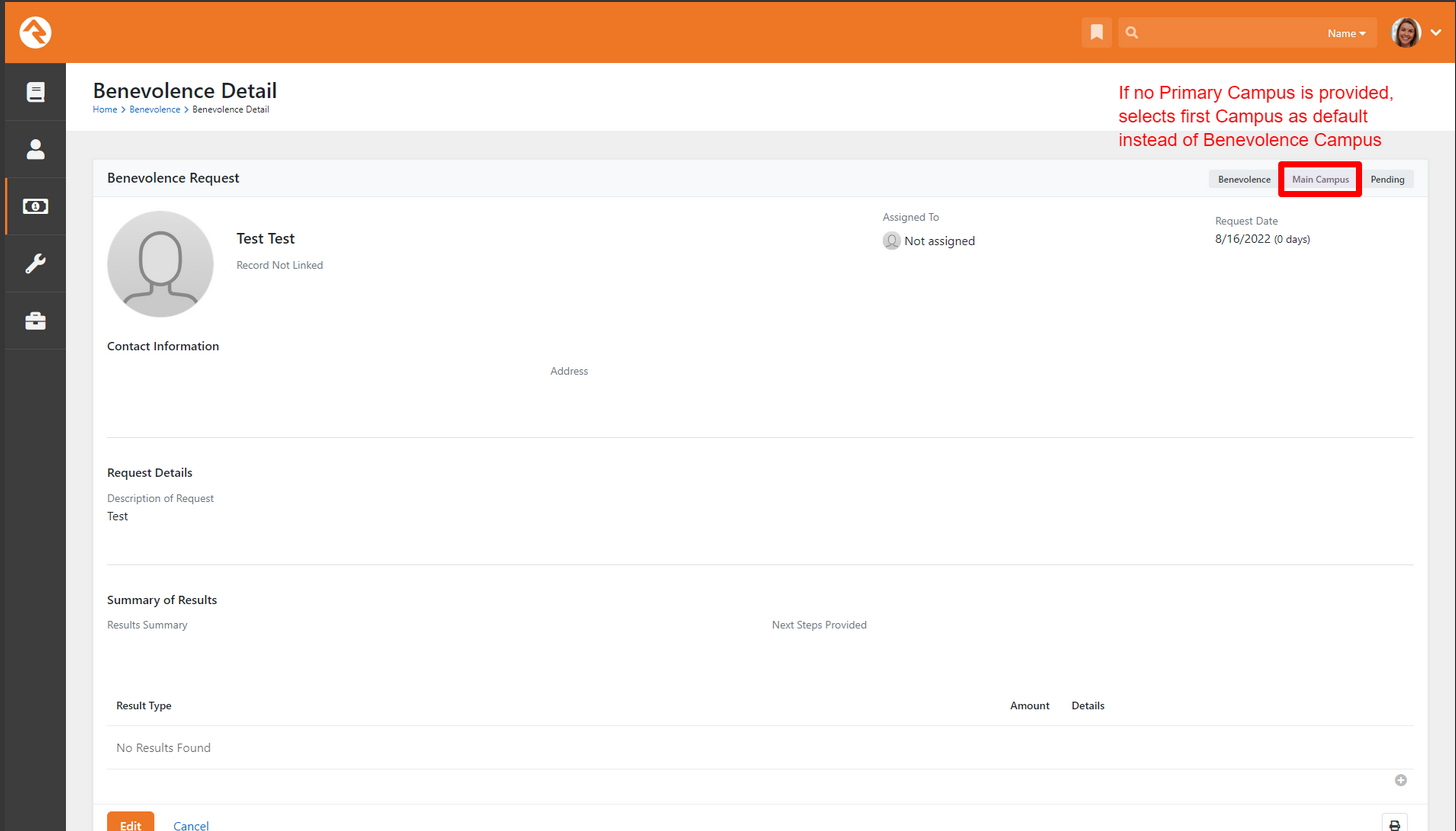Add a new result with the plus icon
This screenshot has height=831, width=1456.
pyautogui.click(x=1400, y=780)
